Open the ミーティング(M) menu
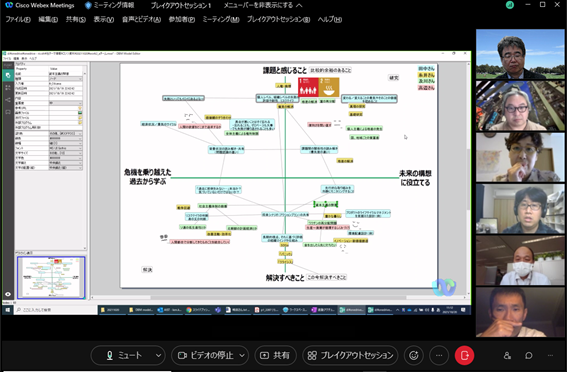The width and height of the screenshot is (567, 372). [221, 19]
